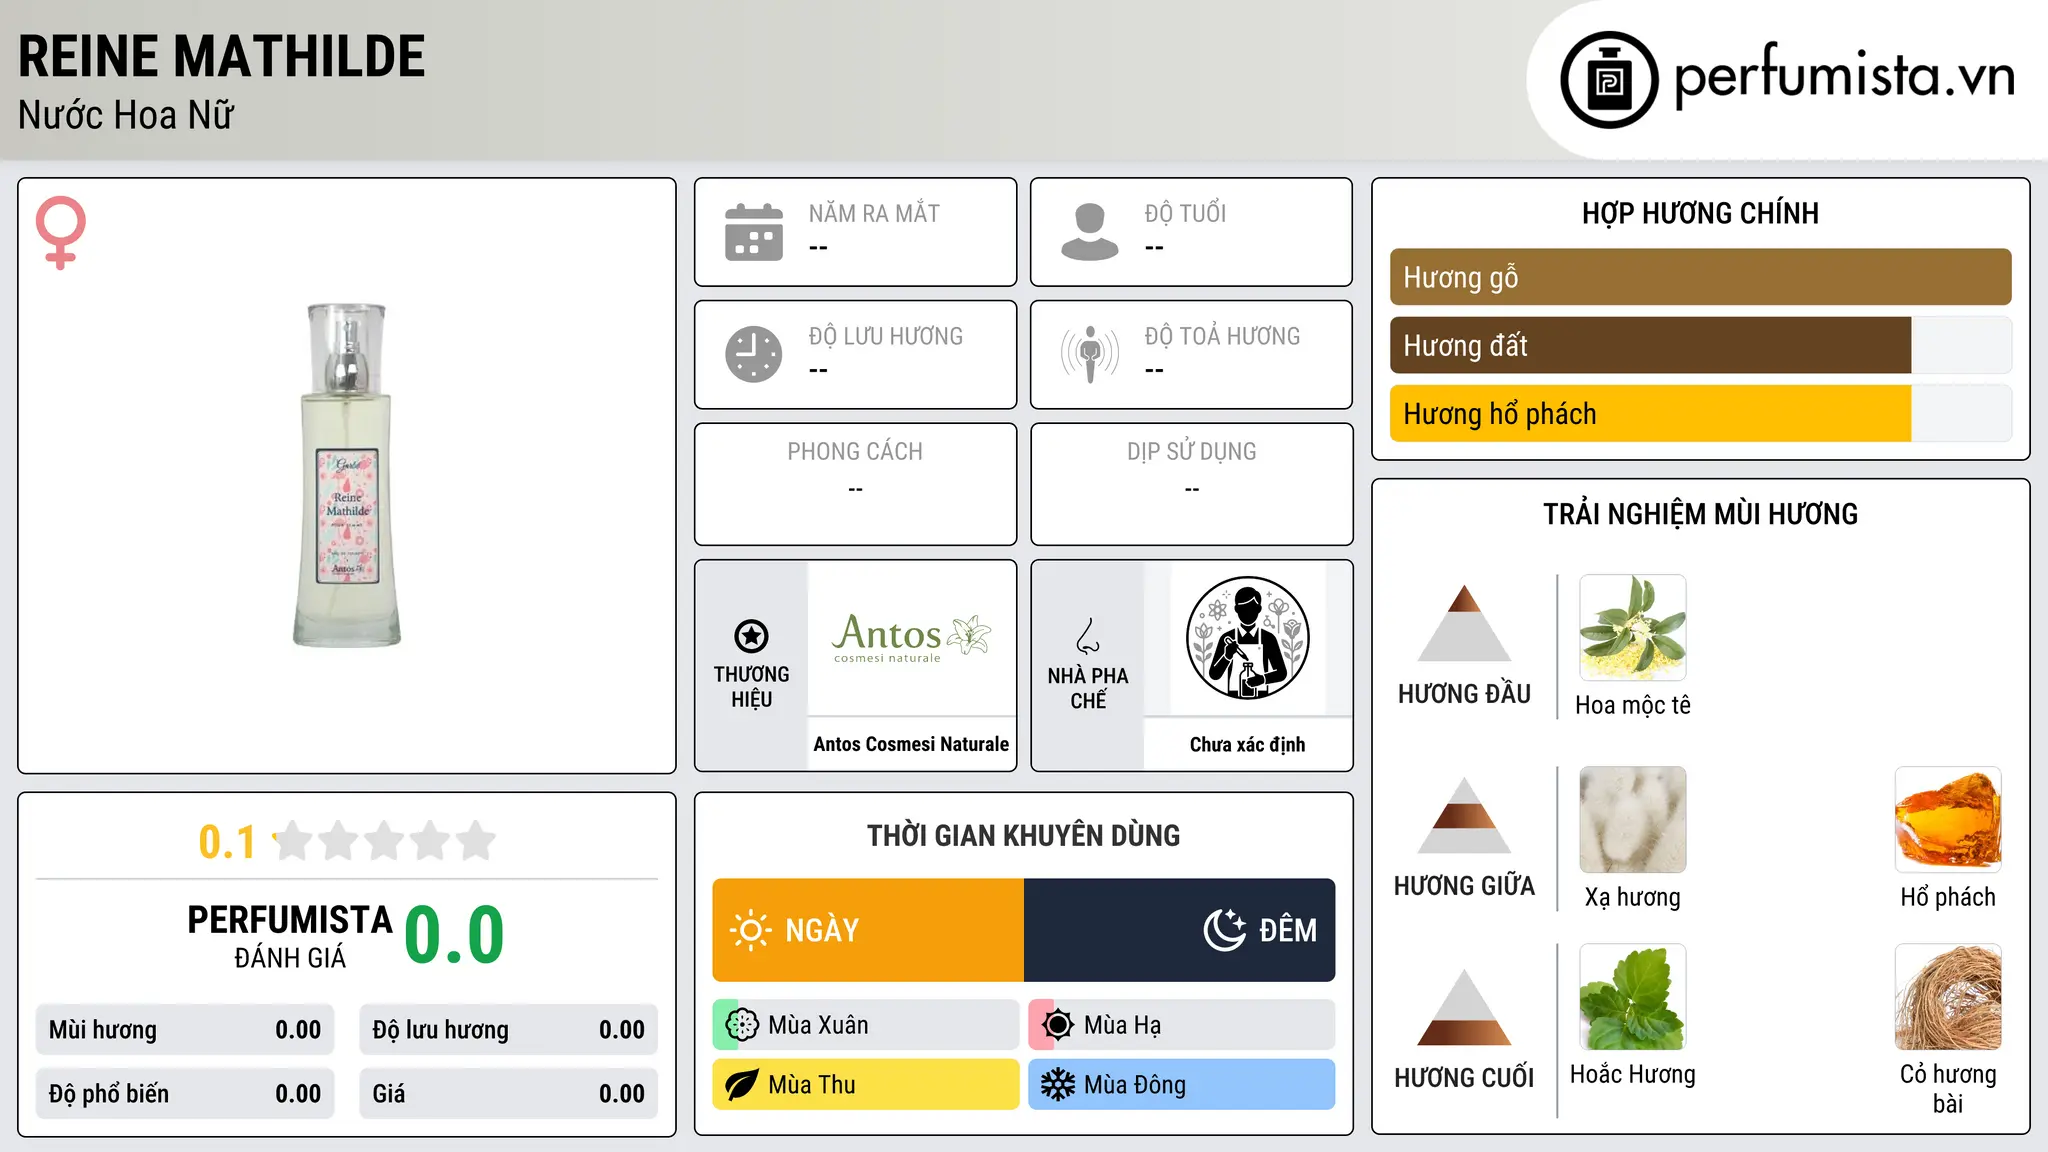Open the Hoắc Hương note image
Image resolution: width=2048 pixels, height=1152 pixels.
coord(1633,997)
